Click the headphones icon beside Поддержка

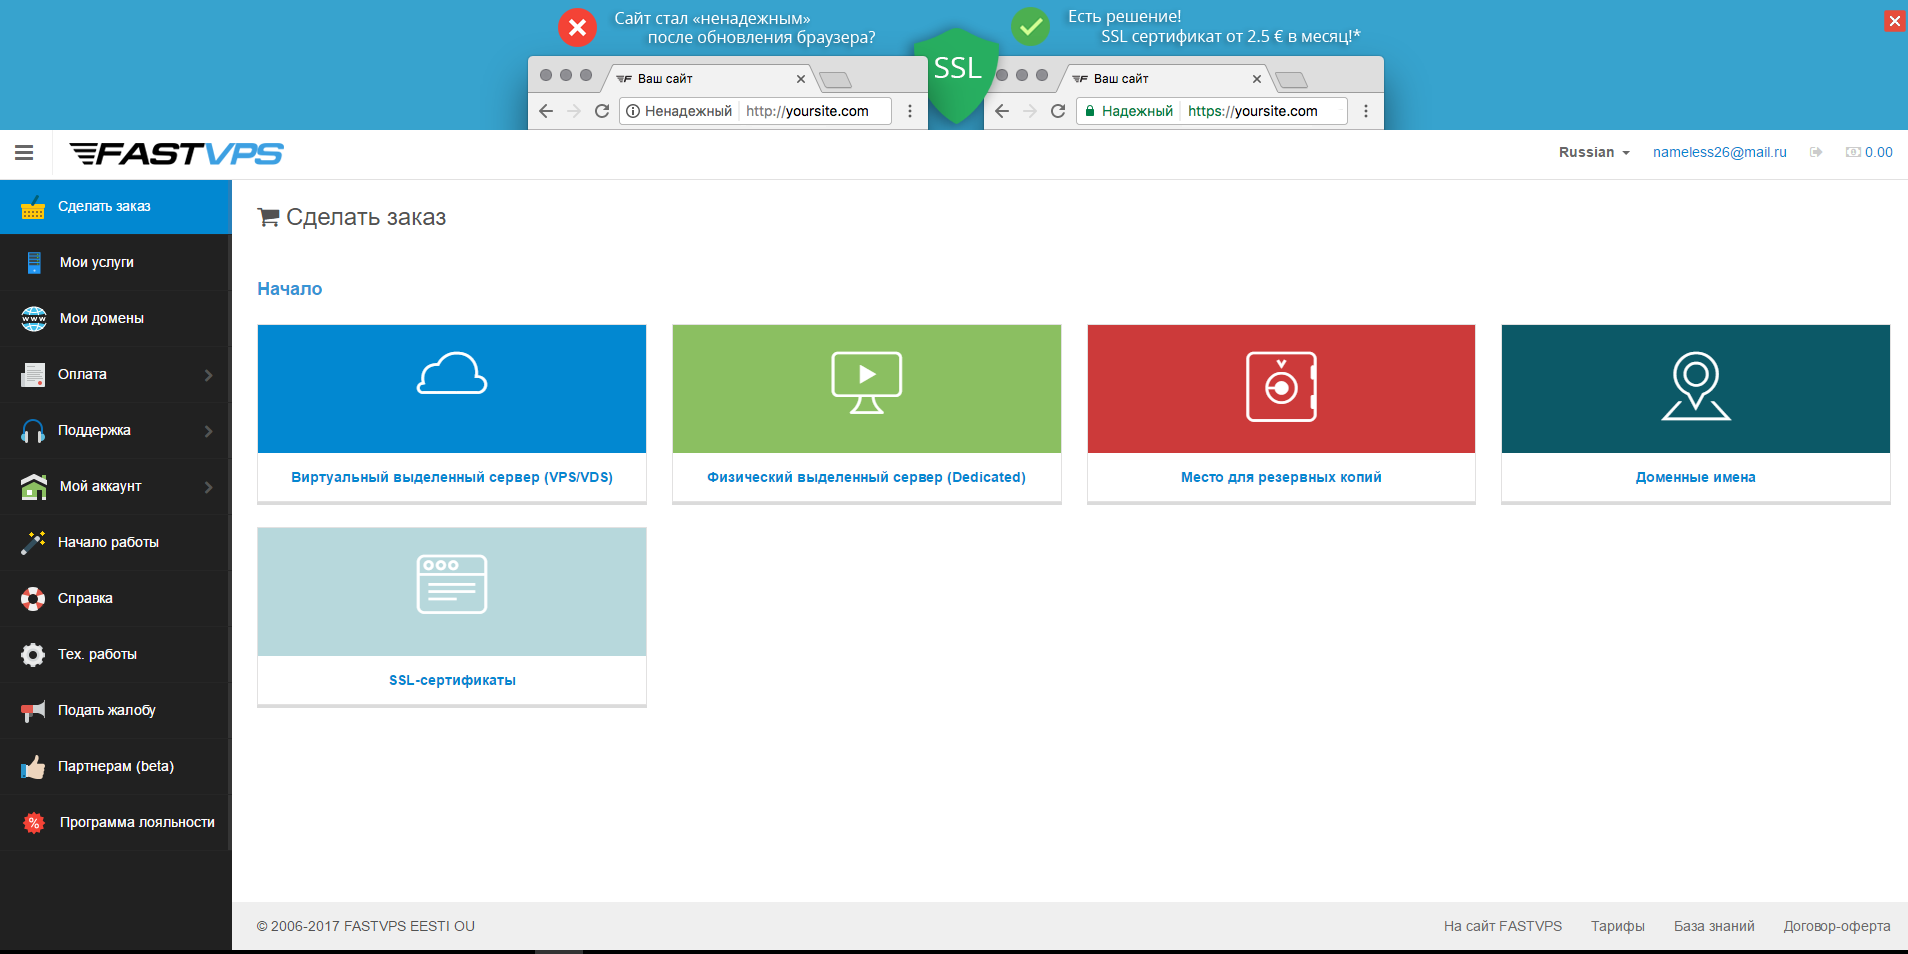(x=33, y=430)
